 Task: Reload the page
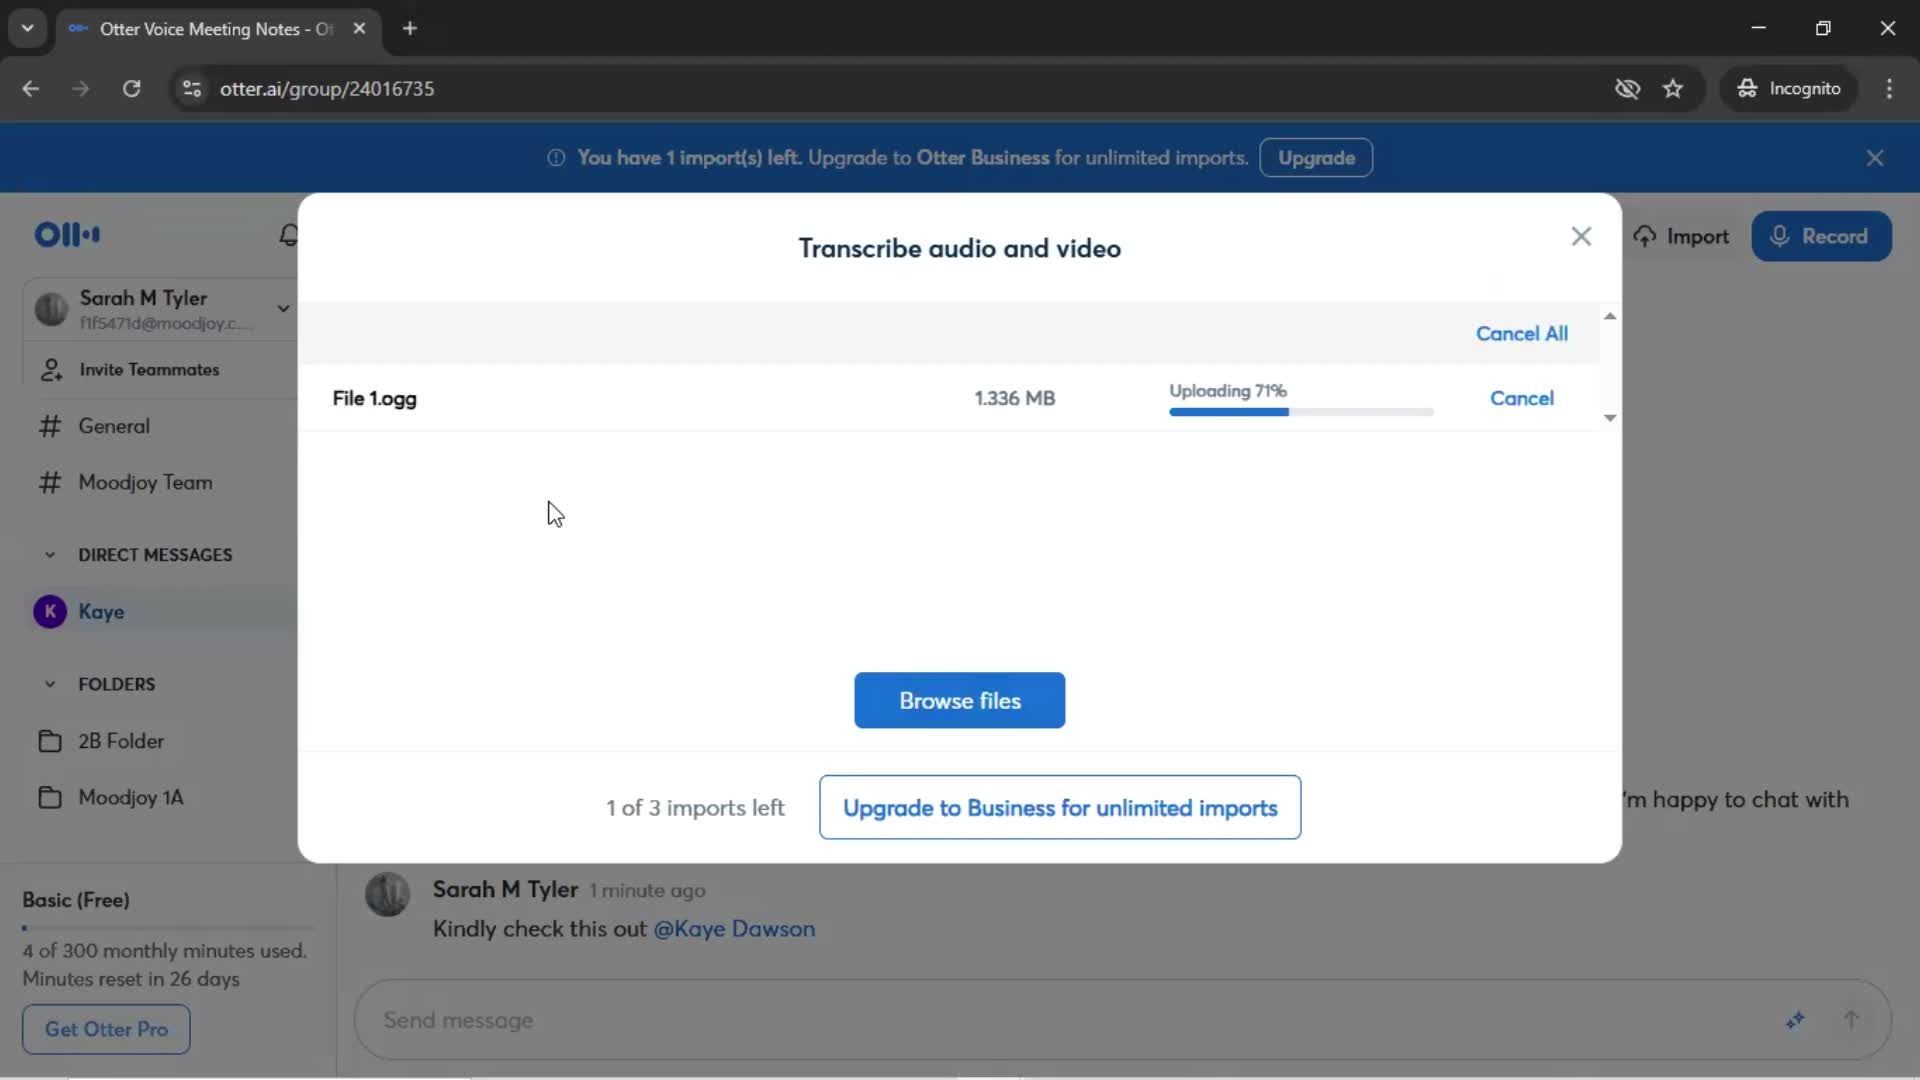(131, 89)
